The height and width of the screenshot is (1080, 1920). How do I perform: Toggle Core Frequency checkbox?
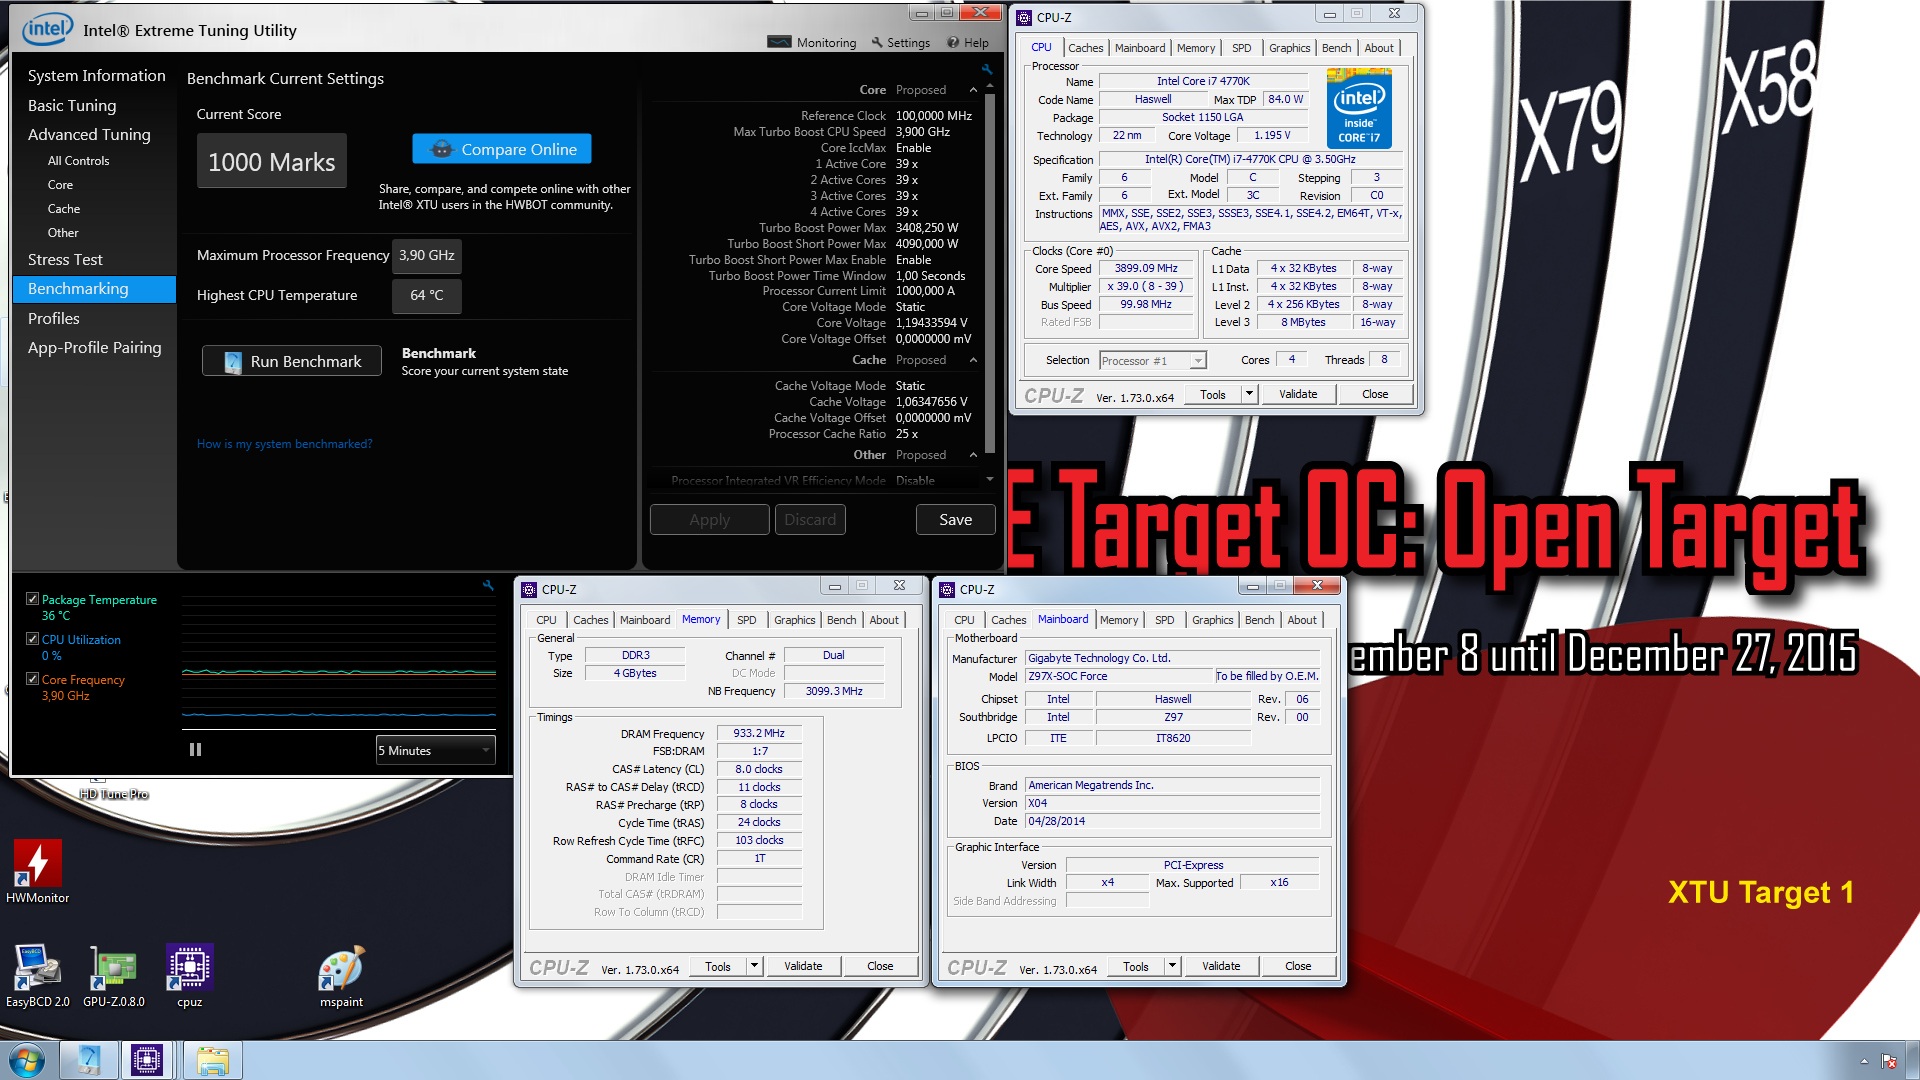32,678
